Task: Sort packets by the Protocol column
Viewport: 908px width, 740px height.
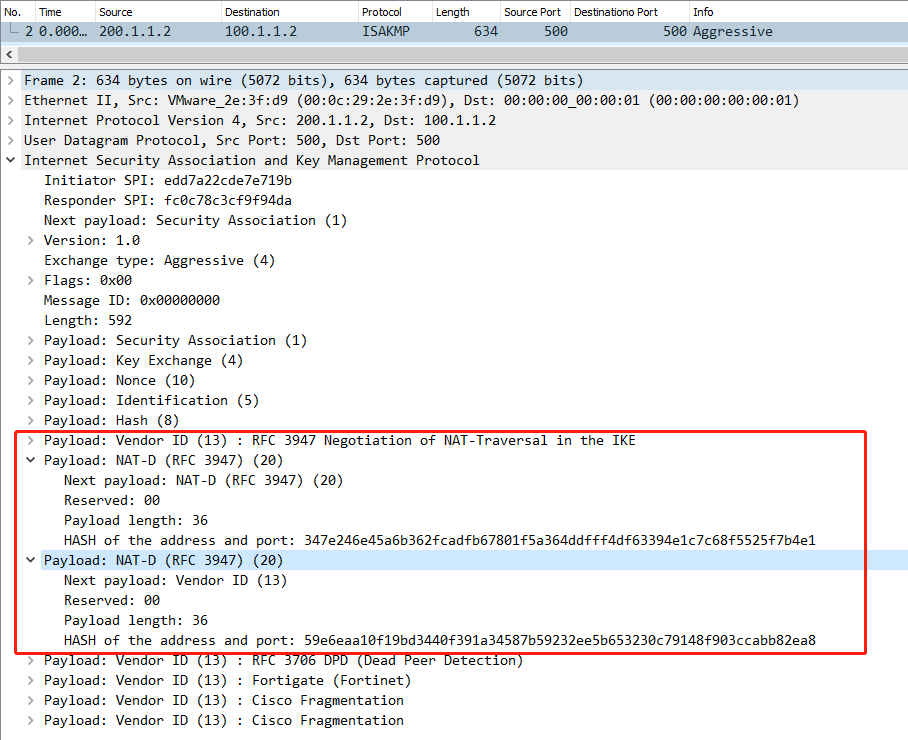Action: pyautogui.click(x=393, y=11)
